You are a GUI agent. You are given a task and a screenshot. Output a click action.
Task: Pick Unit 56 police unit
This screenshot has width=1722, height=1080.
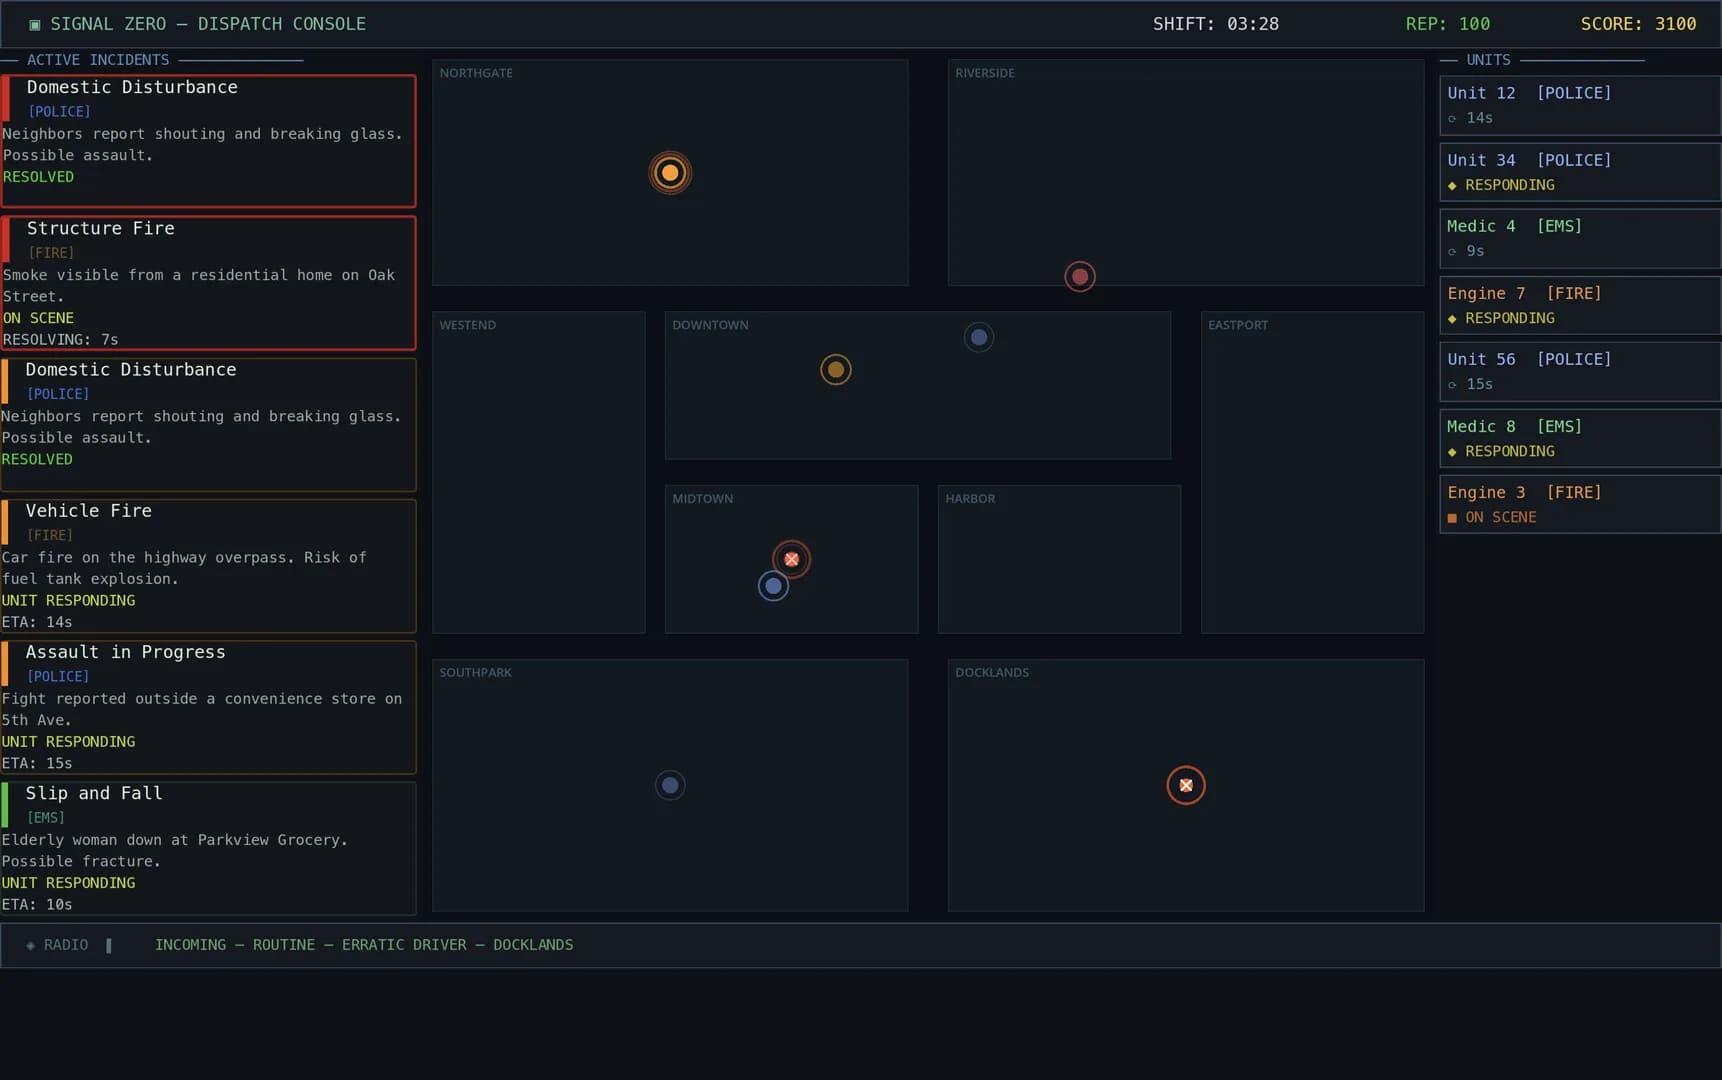1580,371
